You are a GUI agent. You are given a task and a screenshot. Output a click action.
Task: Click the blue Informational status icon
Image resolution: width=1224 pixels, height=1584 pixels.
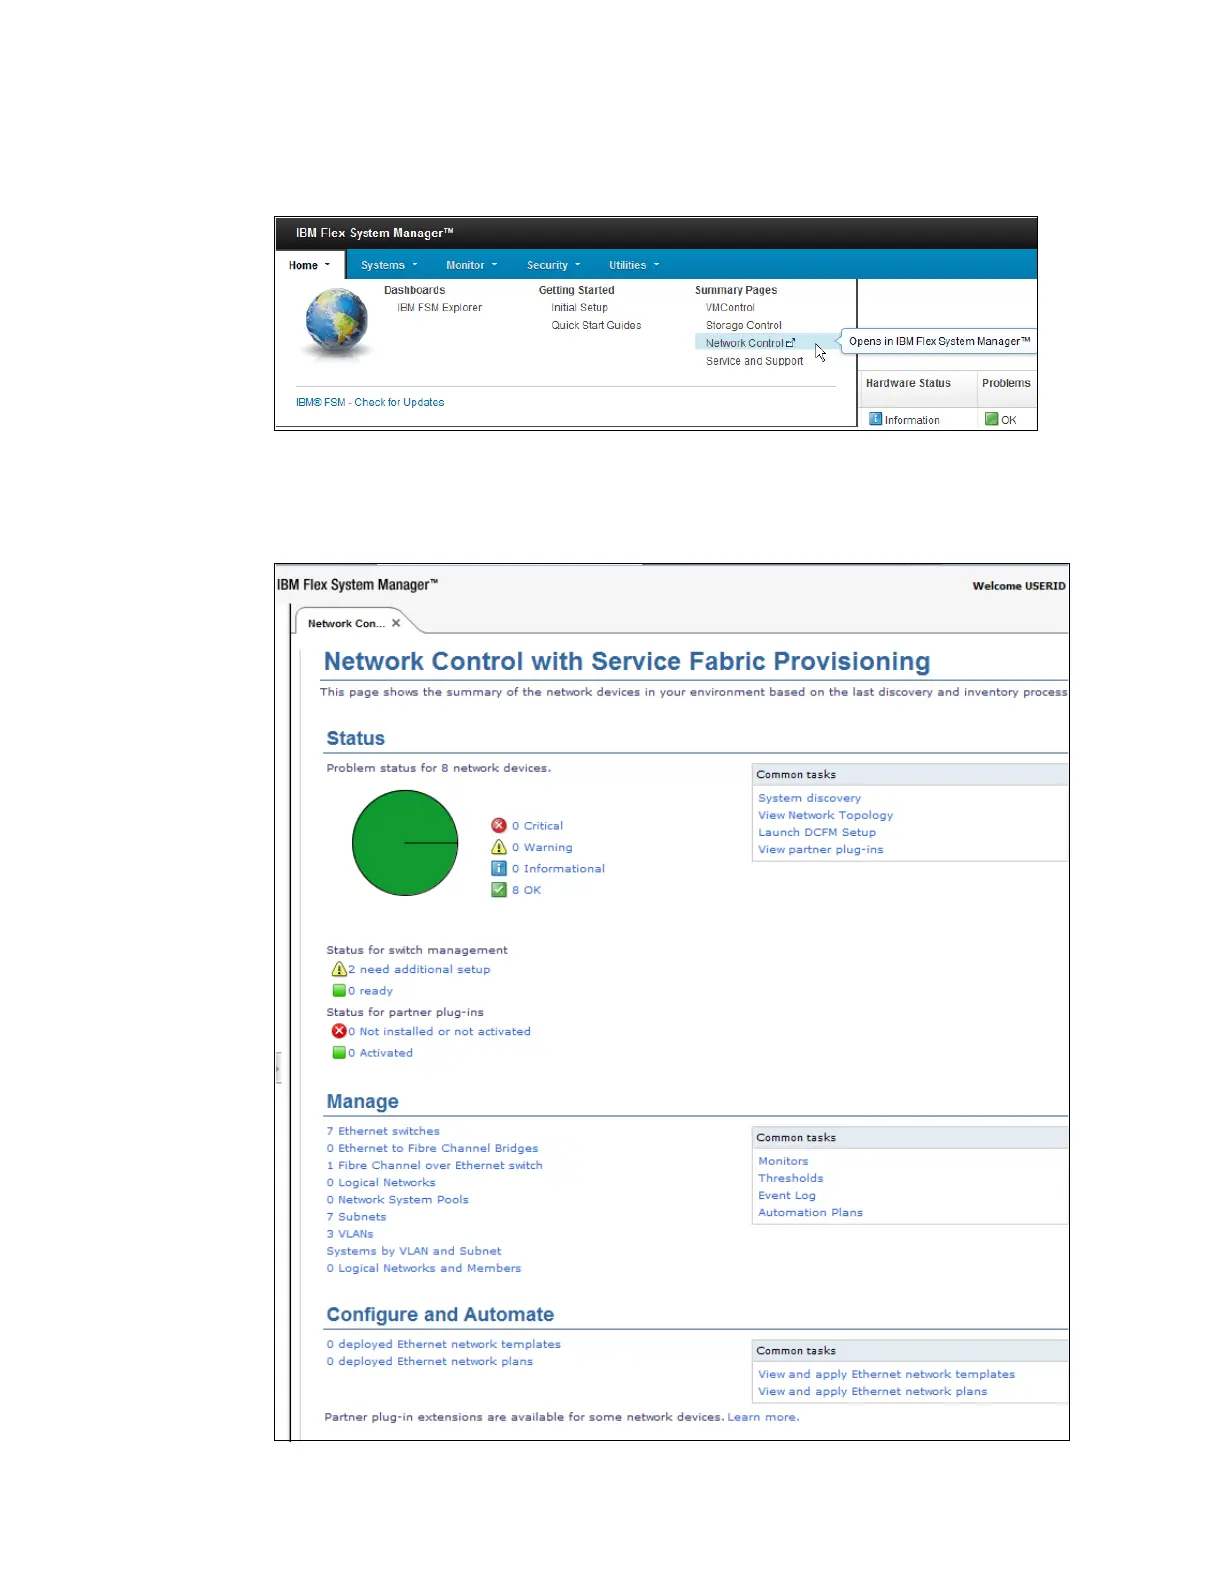pos(499,868)
